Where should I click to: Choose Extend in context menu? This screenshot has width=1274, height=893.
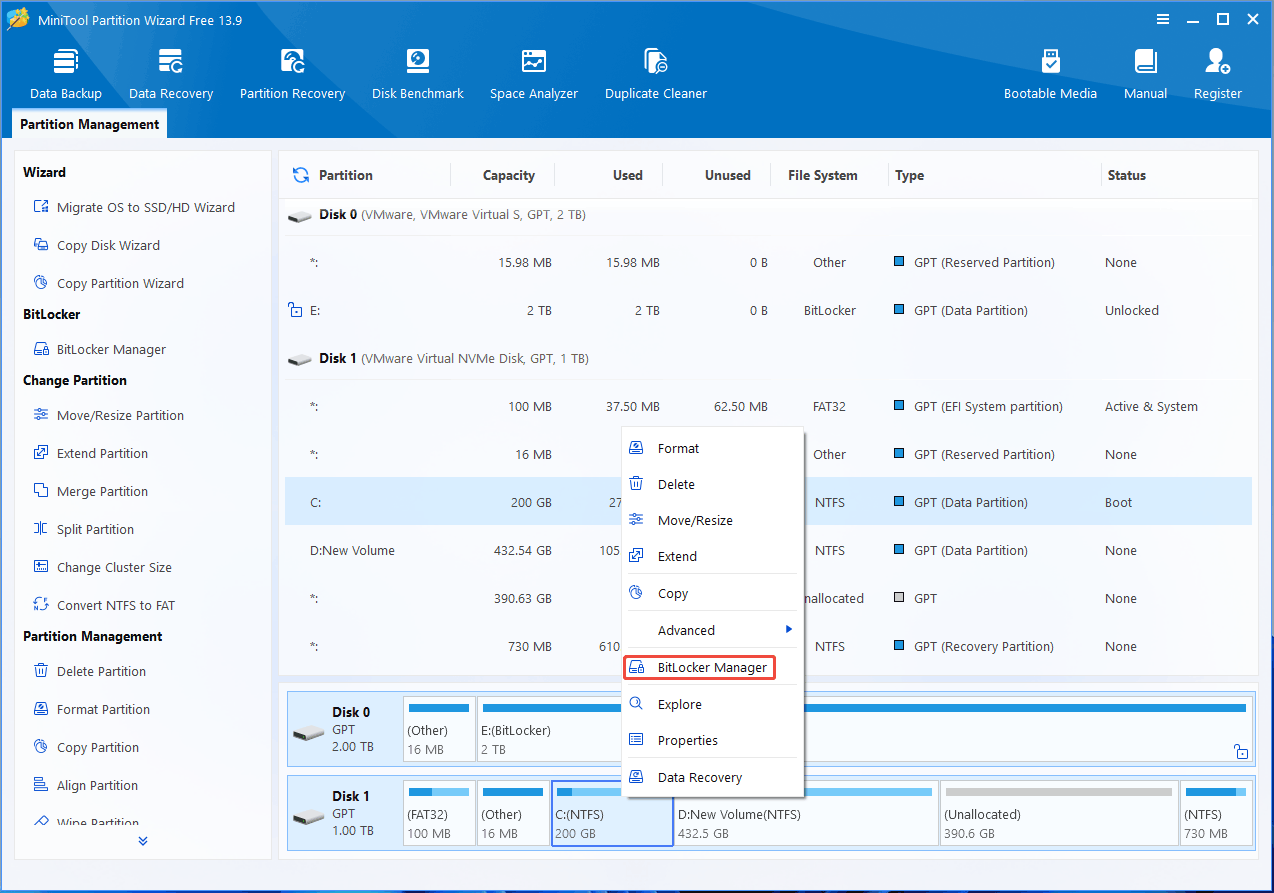tap(712, 556)
